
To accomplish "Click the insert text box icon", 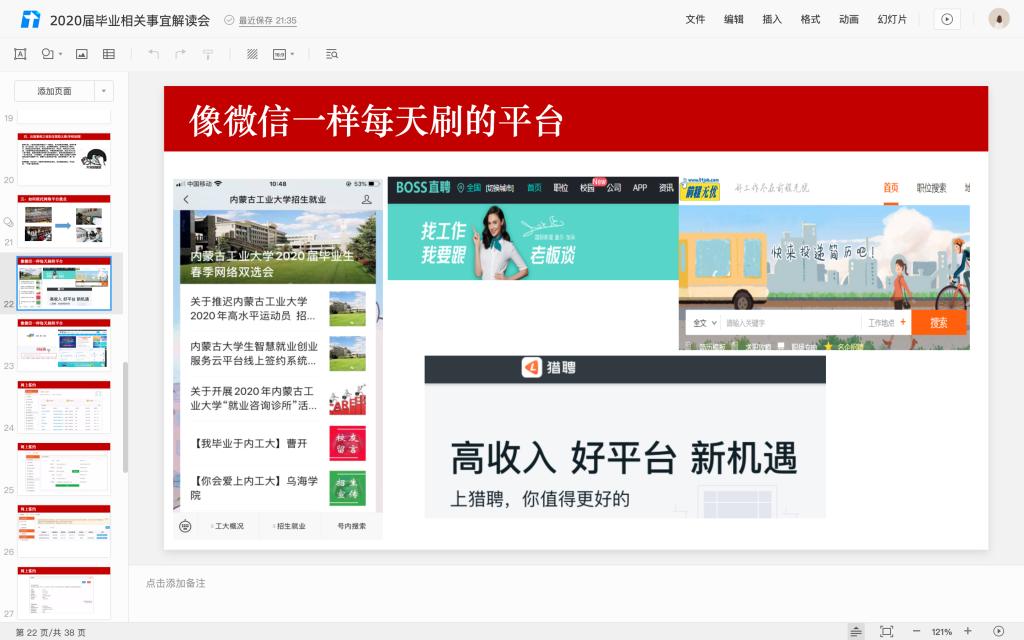I will pyautogui.click(x=21, y=54).
